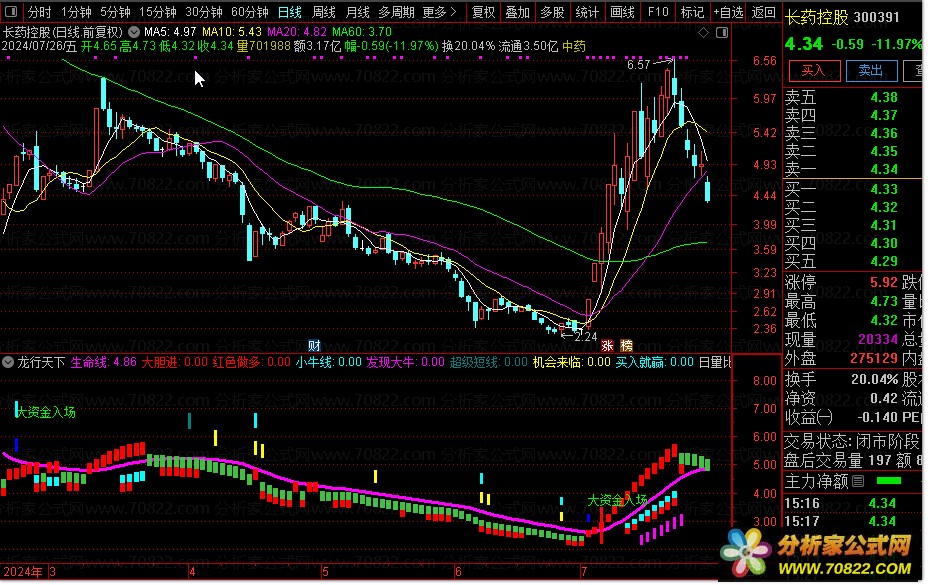Select the 5分钟 period
The width and height of the screenshot is (928, 585).
pyautogui.click(x=115, y=12)
